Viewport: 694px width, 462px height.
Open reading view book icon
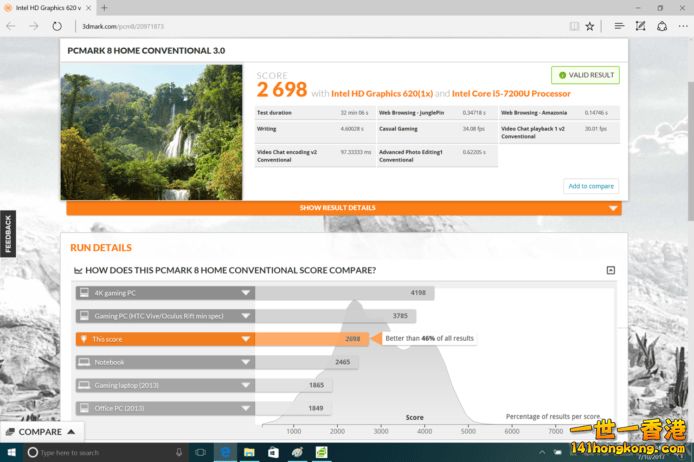[x=574, y=26]
